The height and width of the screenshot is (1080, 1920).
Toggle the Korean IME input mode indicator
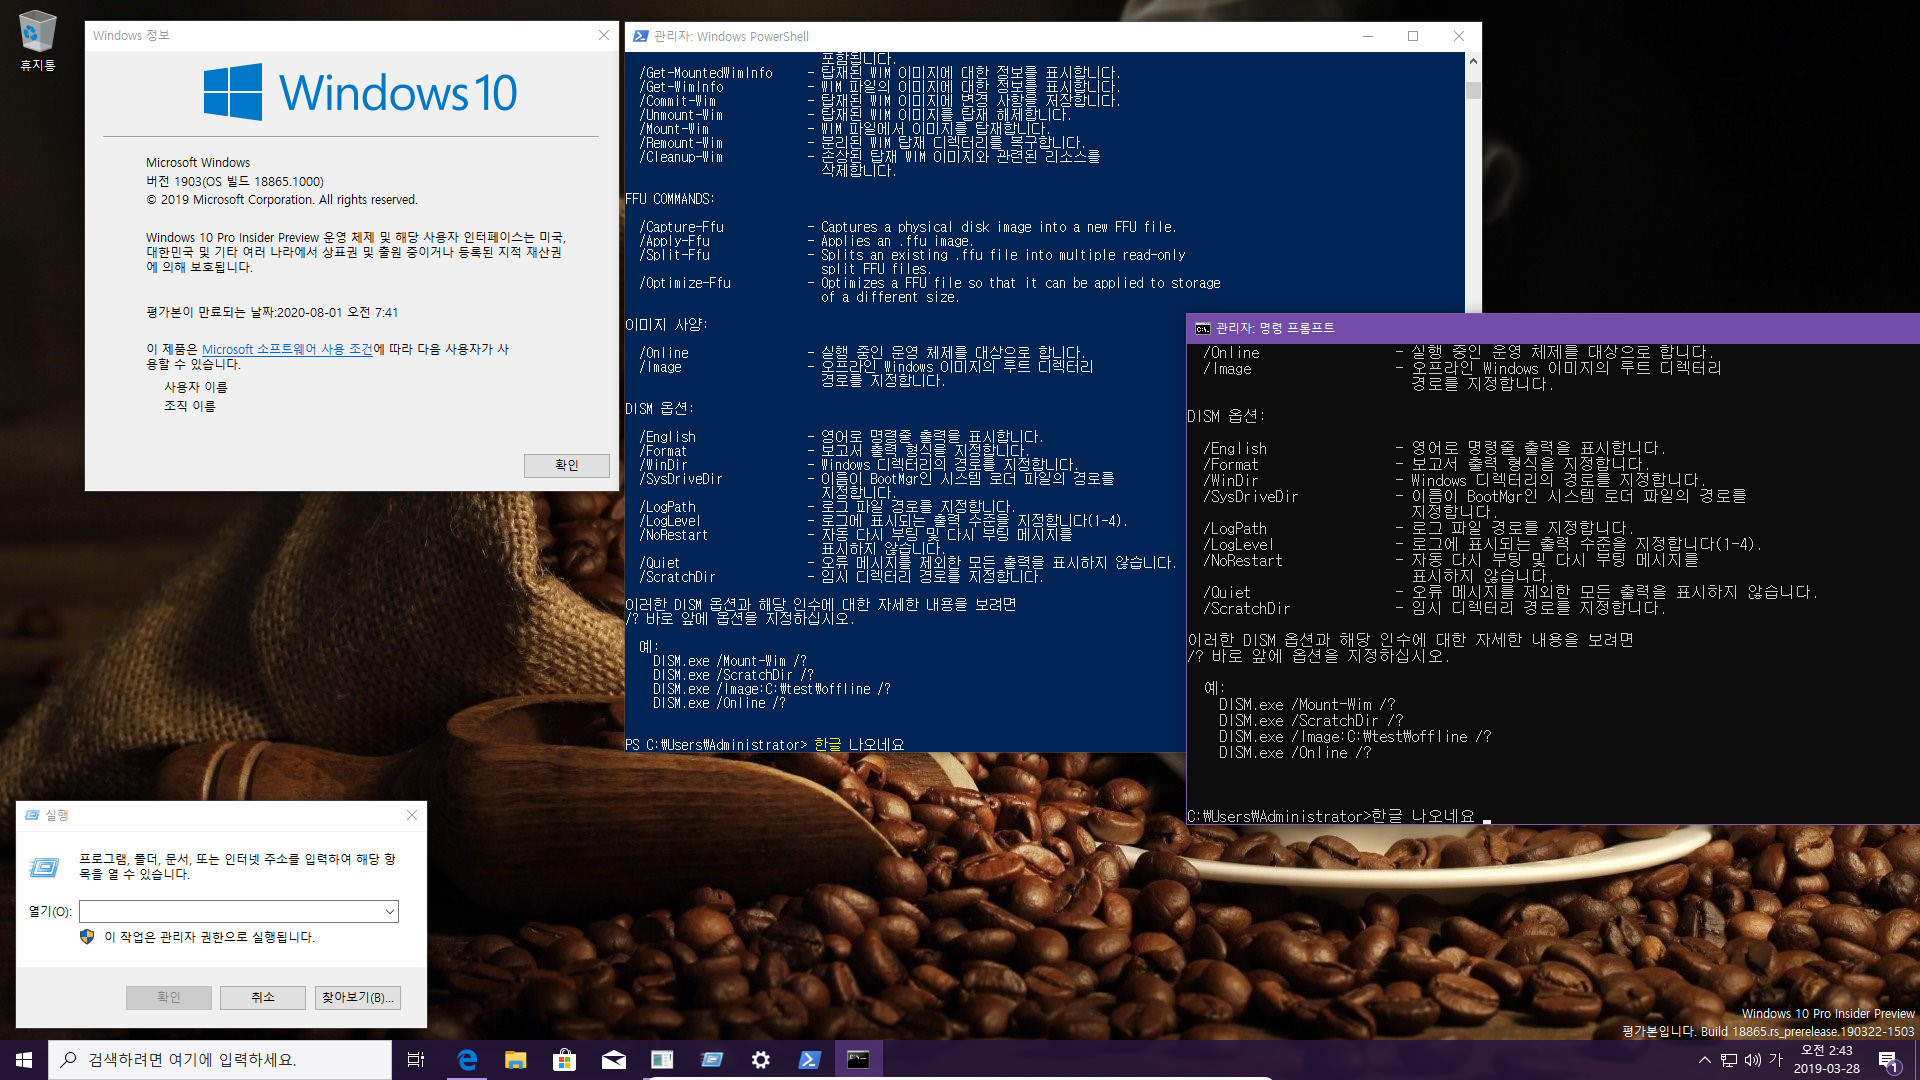pos(1776,1060)
